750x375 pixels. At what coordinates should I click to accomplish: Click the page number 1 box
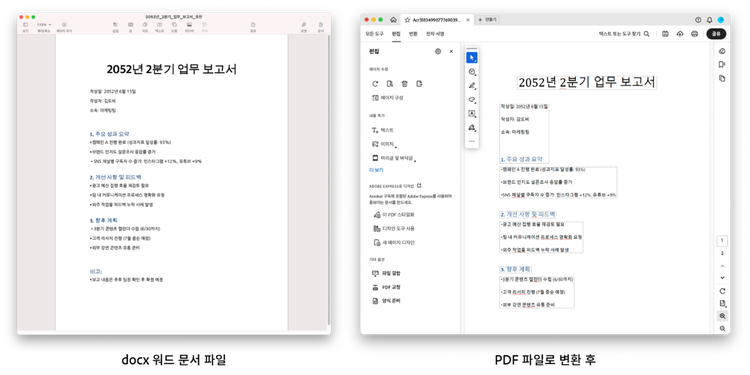(722, 240)
